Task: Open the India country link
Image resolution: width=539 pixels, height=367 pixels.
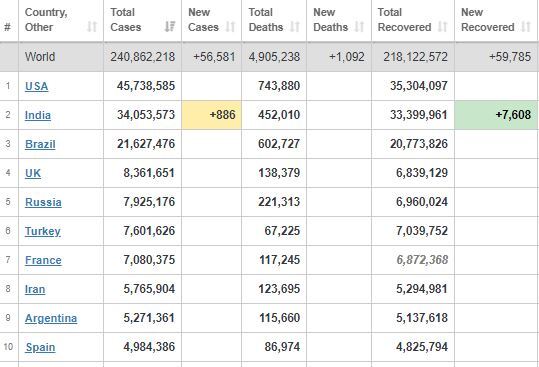Action: 38,115
